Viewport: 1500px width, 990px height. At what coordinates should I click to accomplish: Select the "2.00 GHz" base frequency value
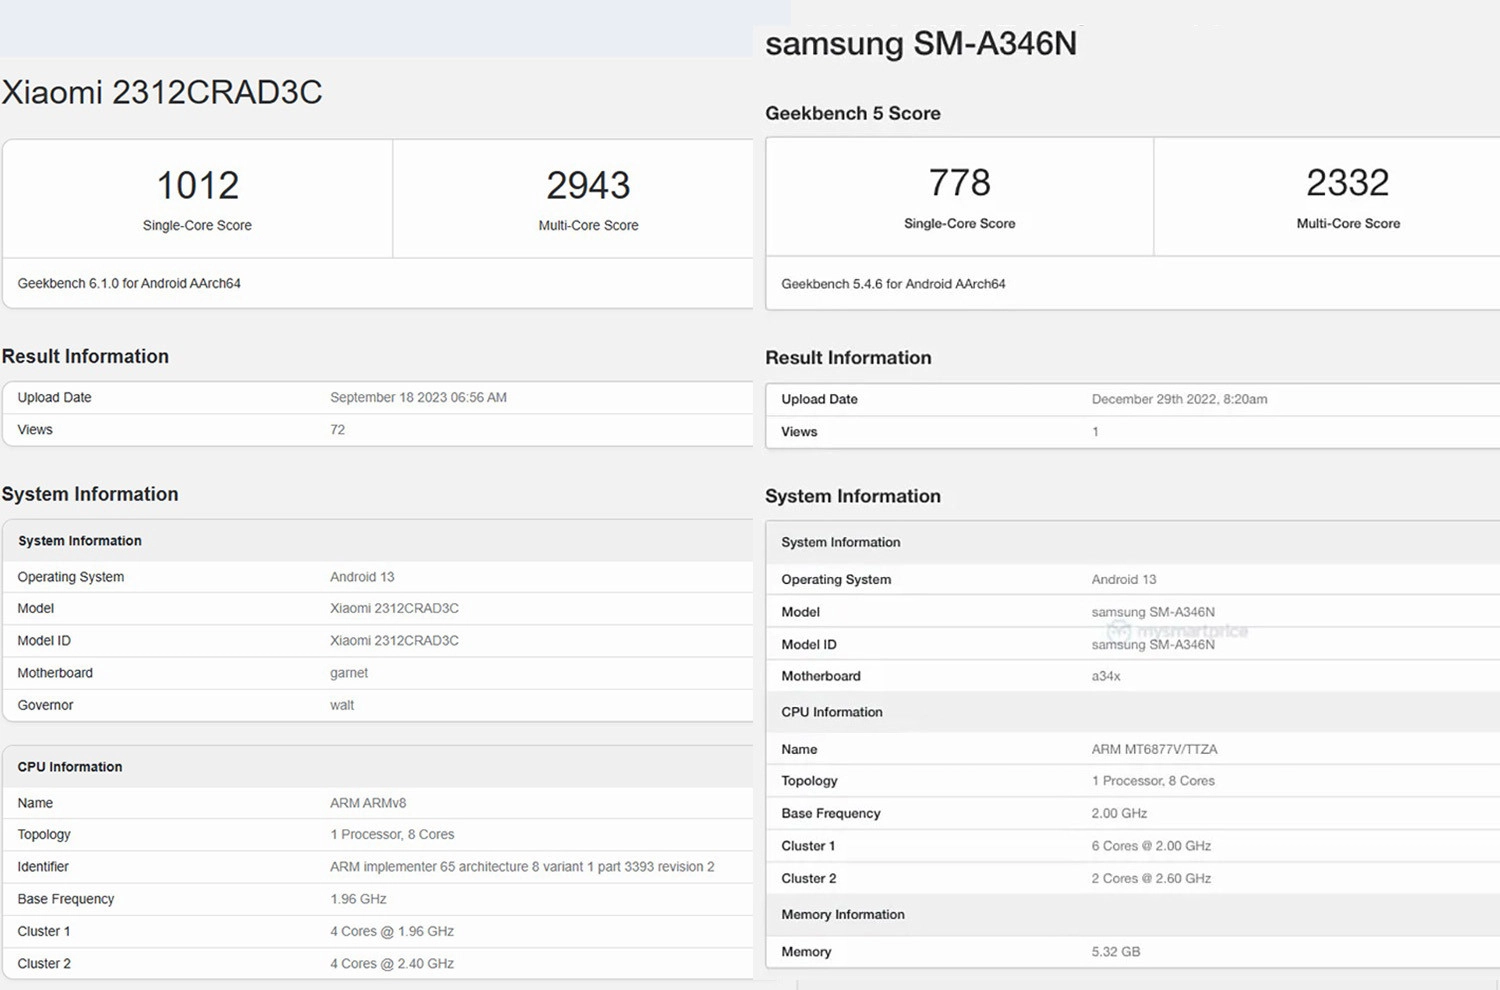(1119, 814)
